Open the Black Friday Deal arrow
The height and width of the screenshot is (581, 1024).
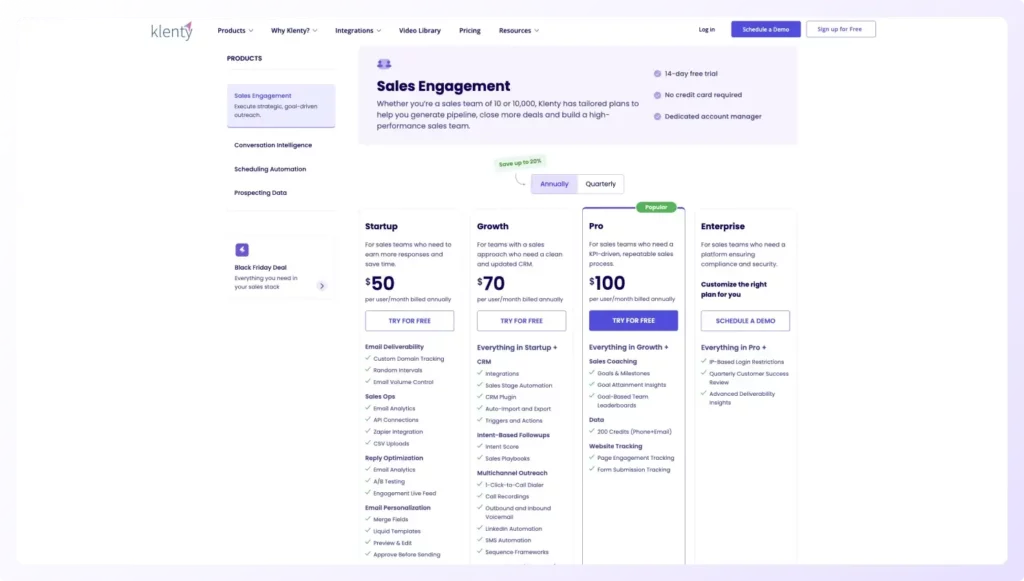coord(321,286)
